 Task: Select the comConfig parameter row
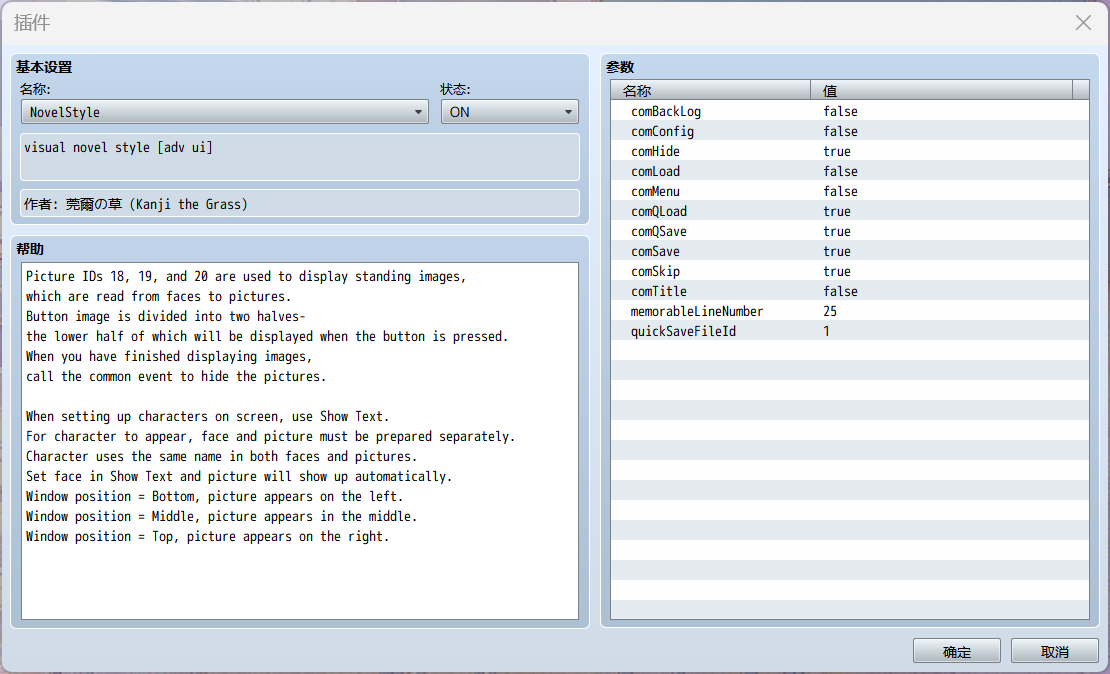point(849,131)
